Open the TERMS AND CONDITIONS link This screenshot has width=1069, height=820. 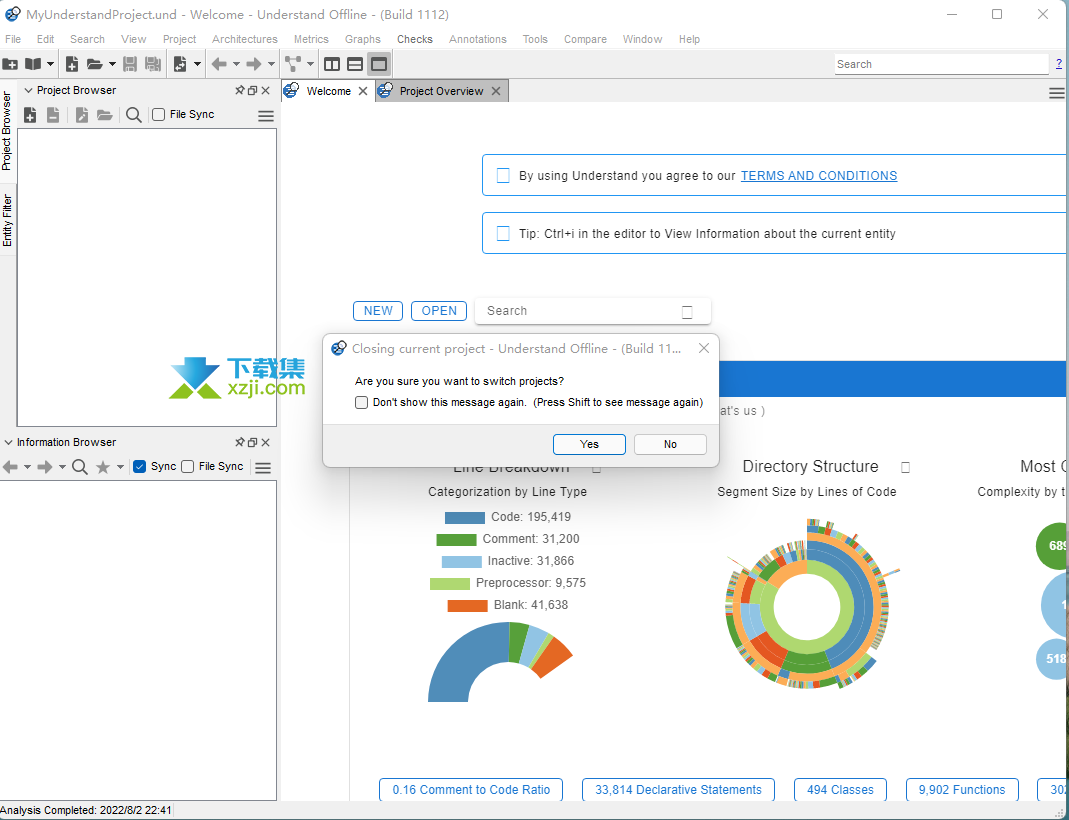coord(819,176)
